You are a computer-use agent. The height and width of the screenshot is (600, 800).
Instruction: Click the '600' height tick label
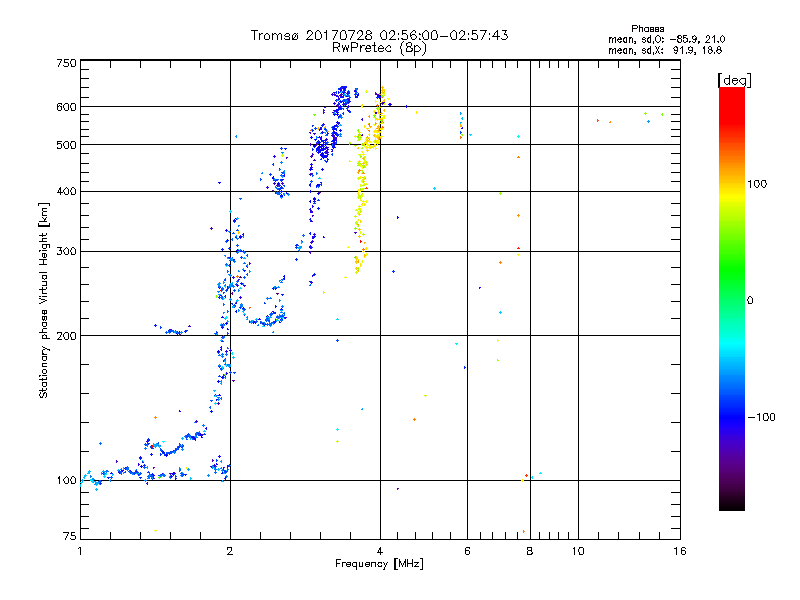(x=66, y=107)
